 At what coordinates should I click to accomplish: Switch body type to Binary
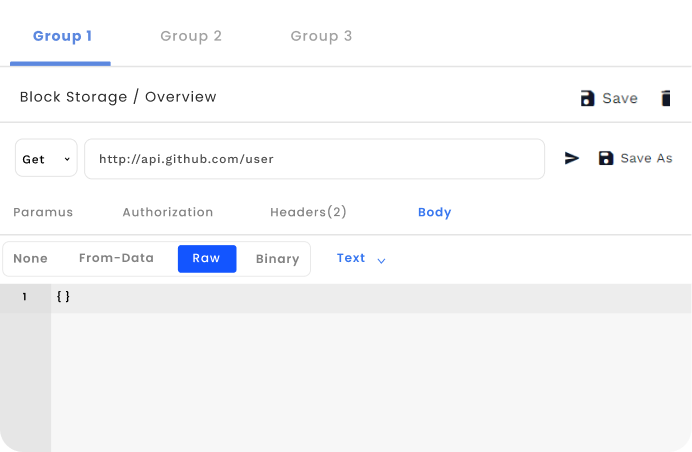point(277,259)
